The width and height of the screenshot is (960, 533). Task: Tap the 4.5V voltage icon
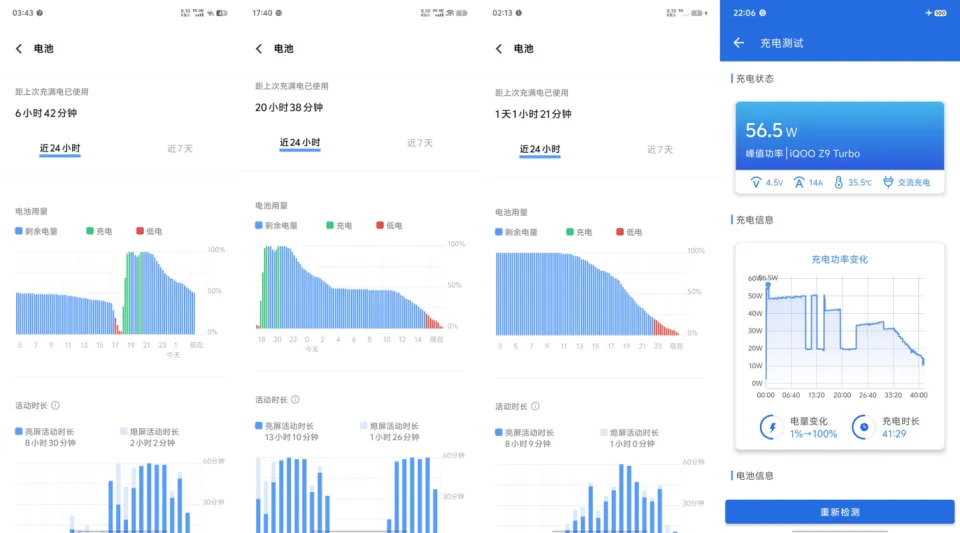coord(756,183)
